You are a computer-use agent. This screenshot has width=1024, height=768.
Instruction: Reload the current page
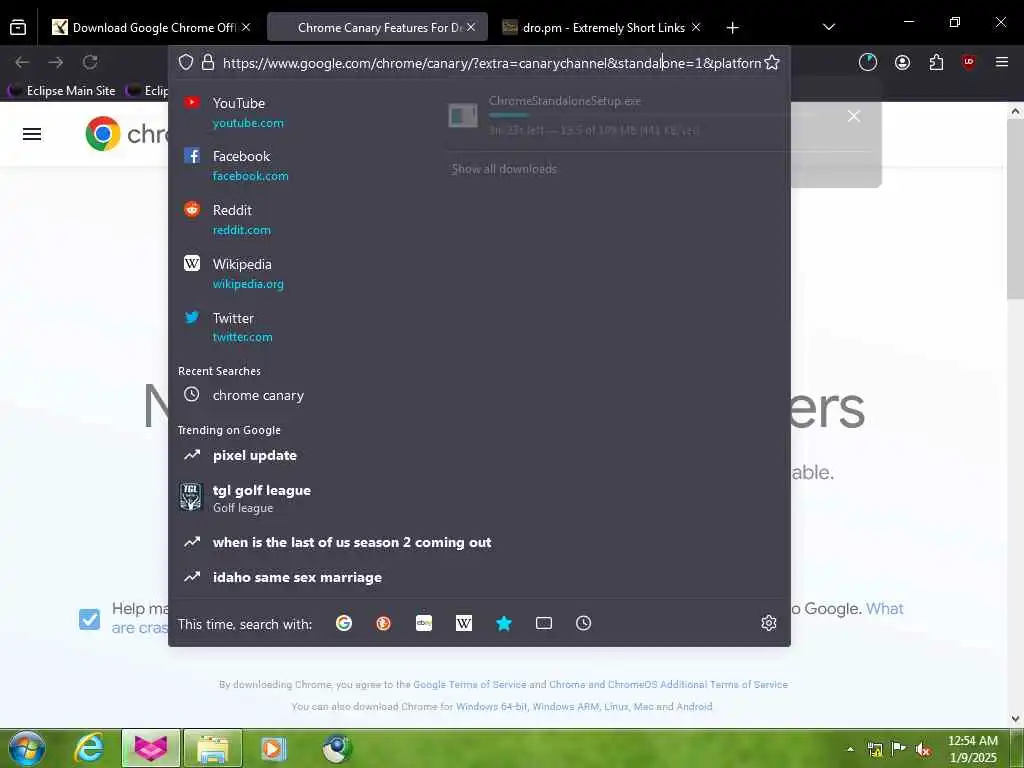click(x=90, y=63)
